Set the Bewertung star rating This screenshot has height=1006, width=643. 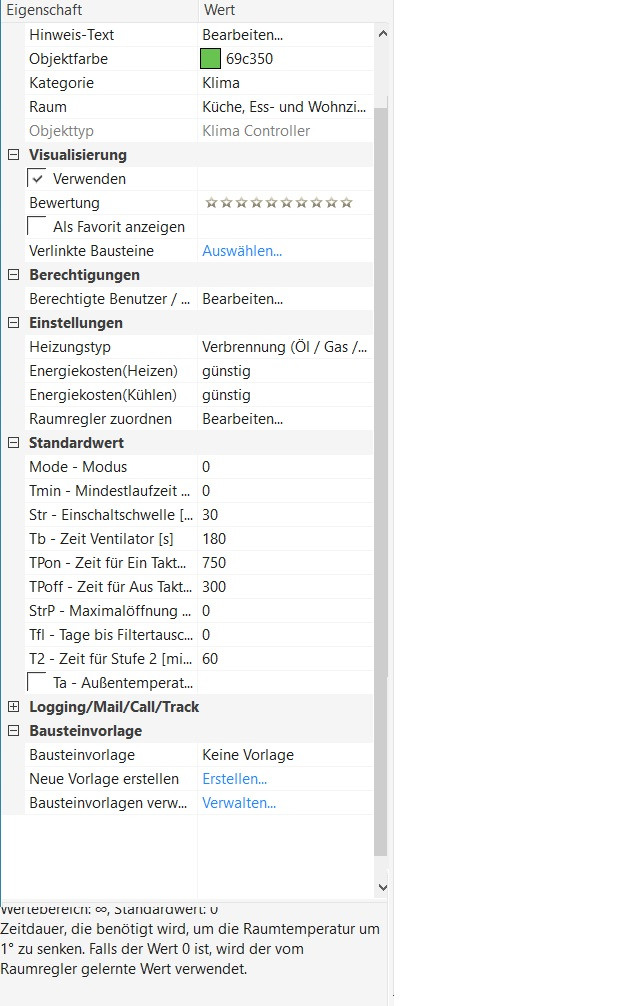(279, 203)
